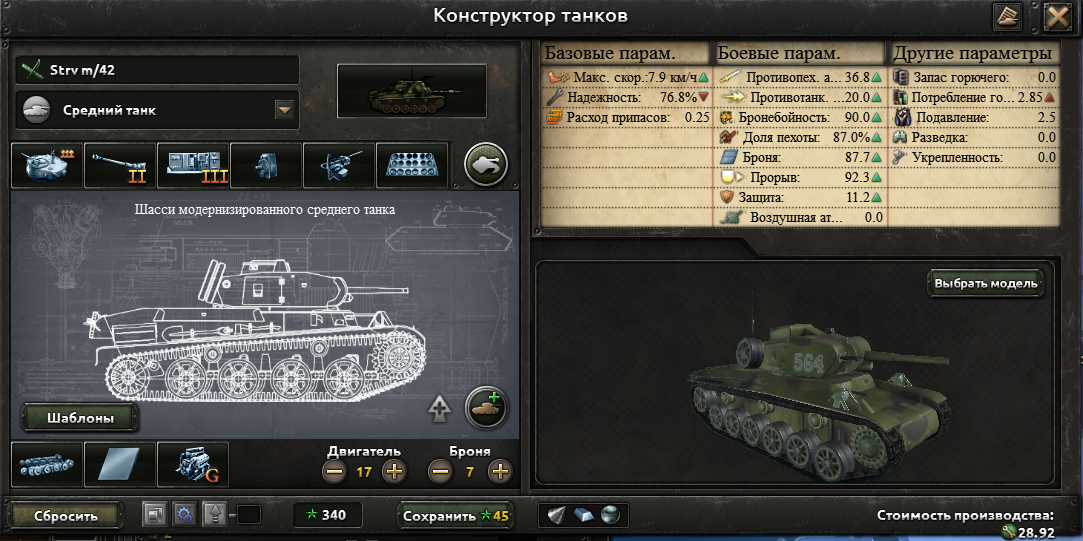
Task: Open the armor plate type slot
Action: coord(119,464)
